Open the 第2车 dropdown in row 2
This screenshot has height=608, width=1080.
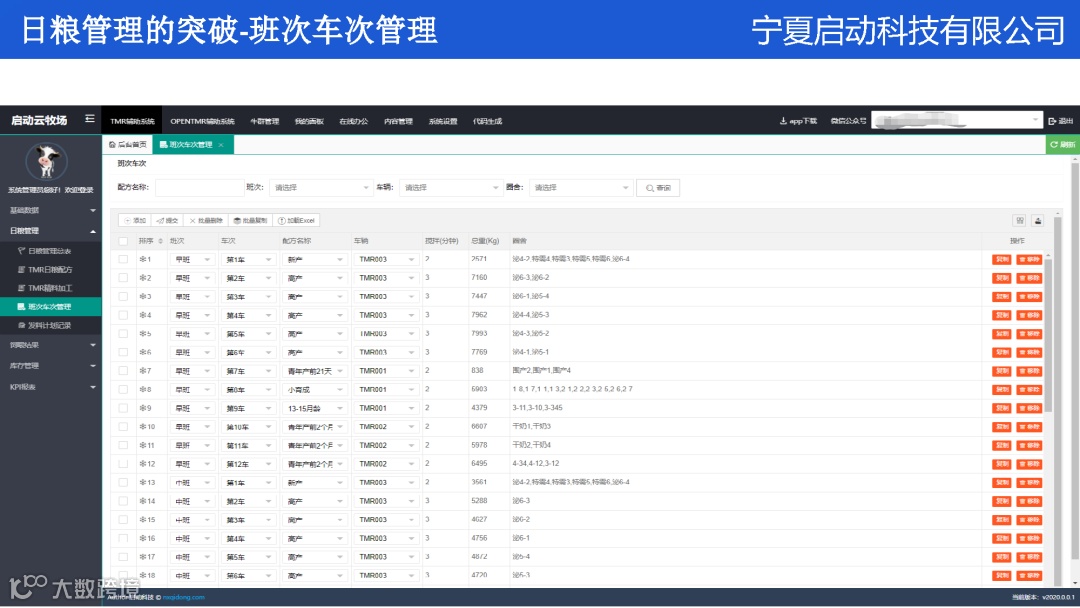(x=248, y=278)
